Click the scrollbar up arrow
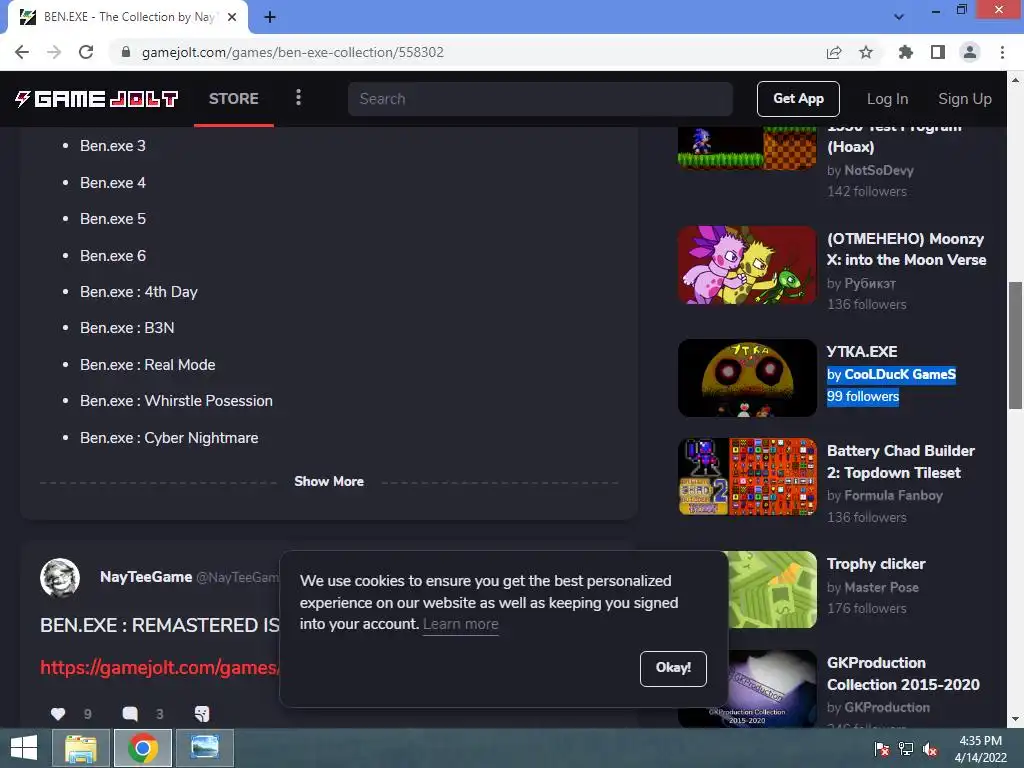Screen dimensions: 1024x768 (x=1015, y=80)
